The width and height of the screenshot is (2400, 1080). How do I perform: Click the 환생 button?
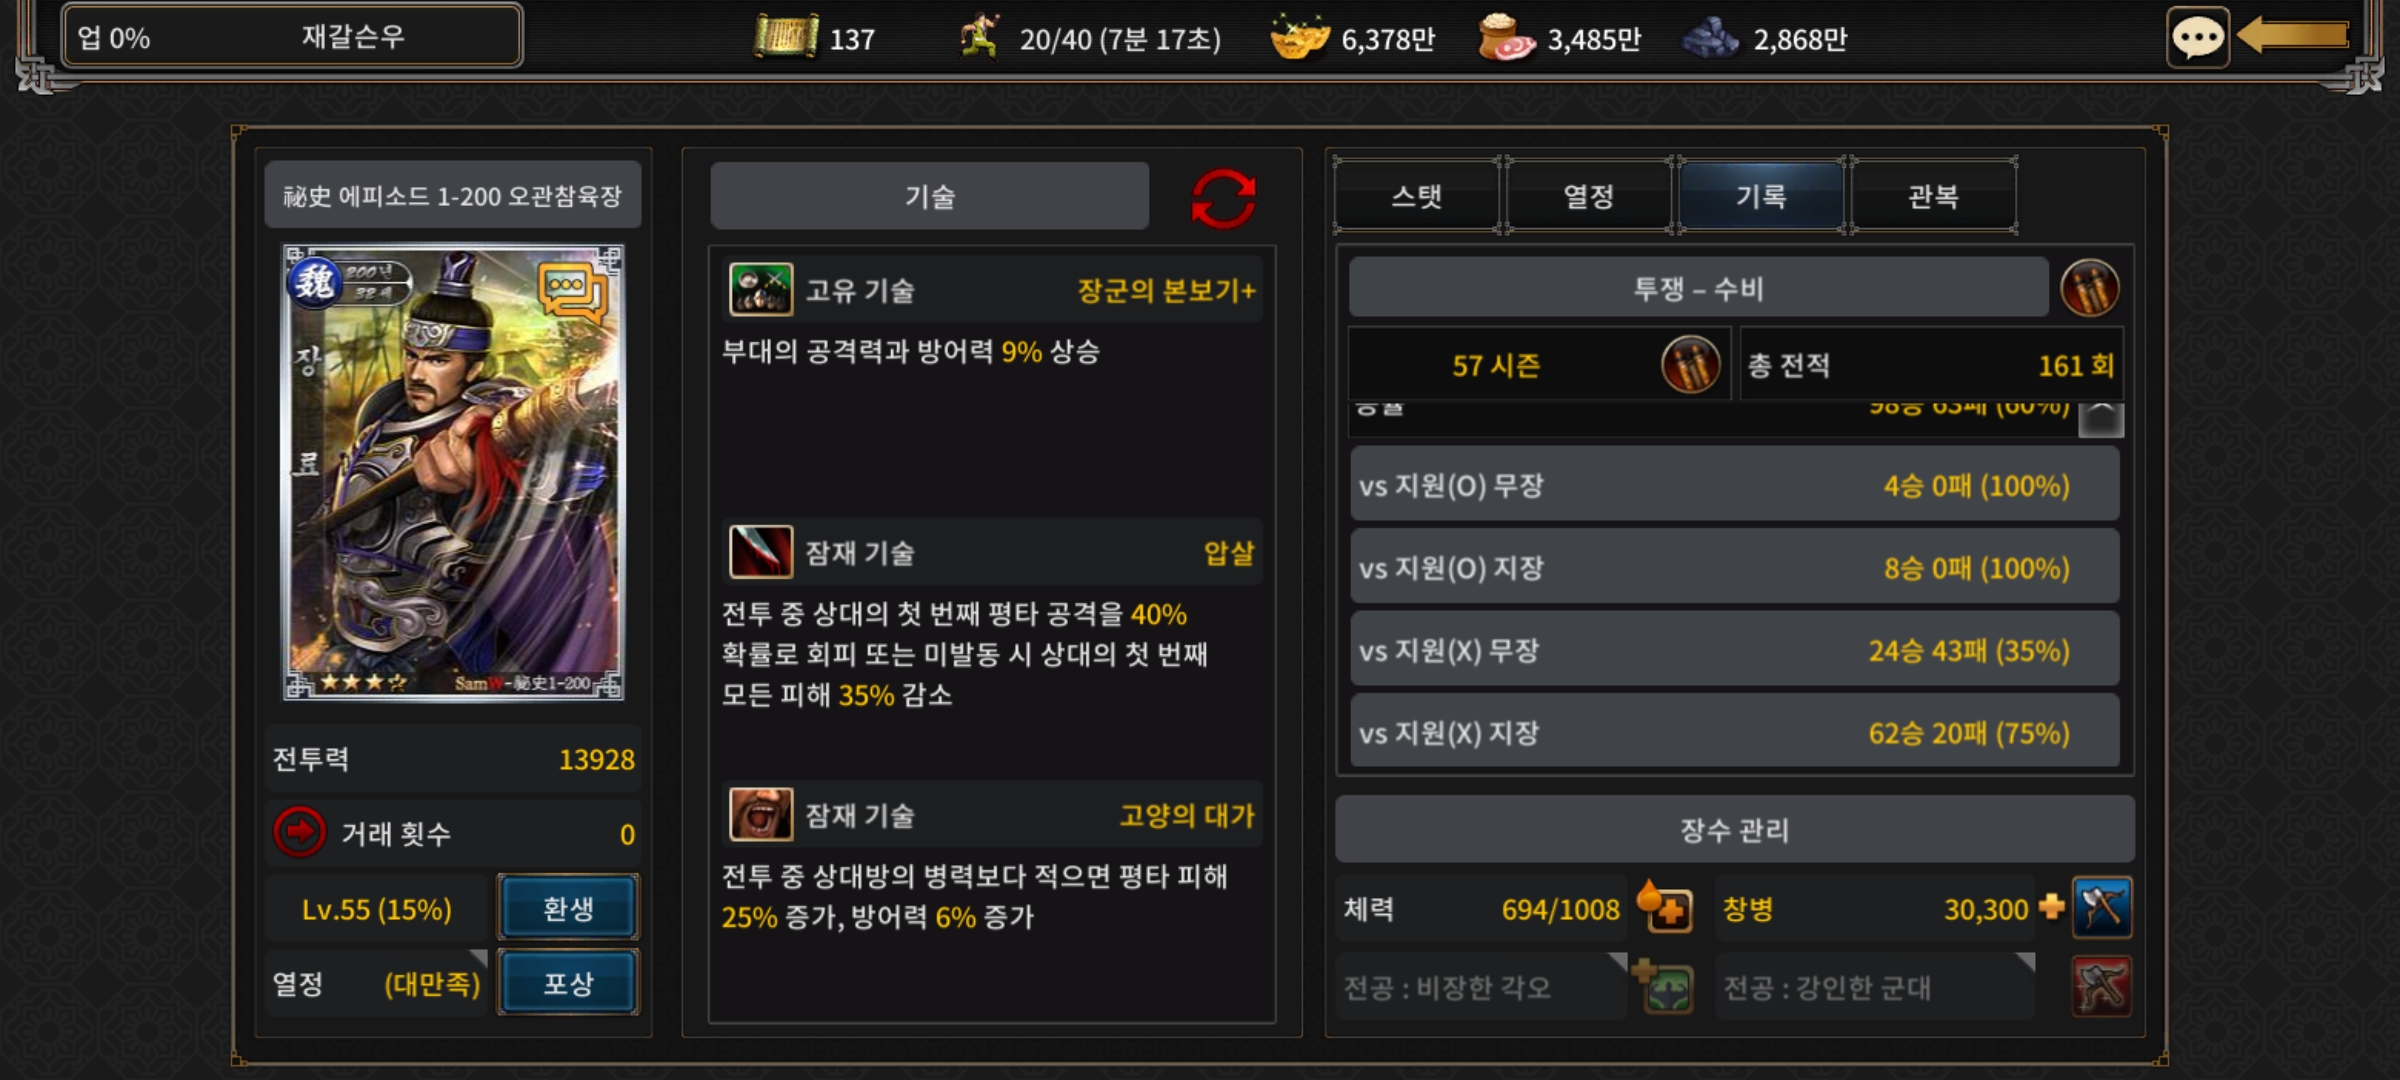point(568,907)
